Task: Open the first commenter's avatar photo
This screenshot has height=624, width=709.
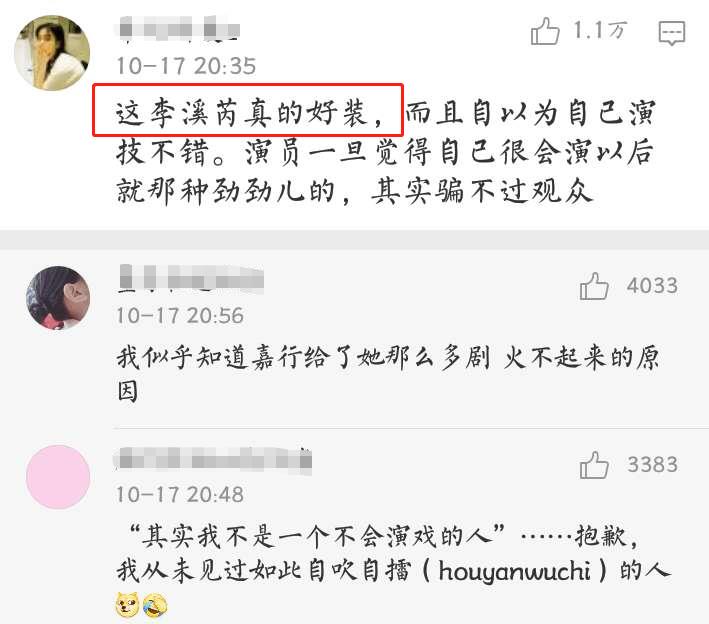Action: tap(52, 53)
